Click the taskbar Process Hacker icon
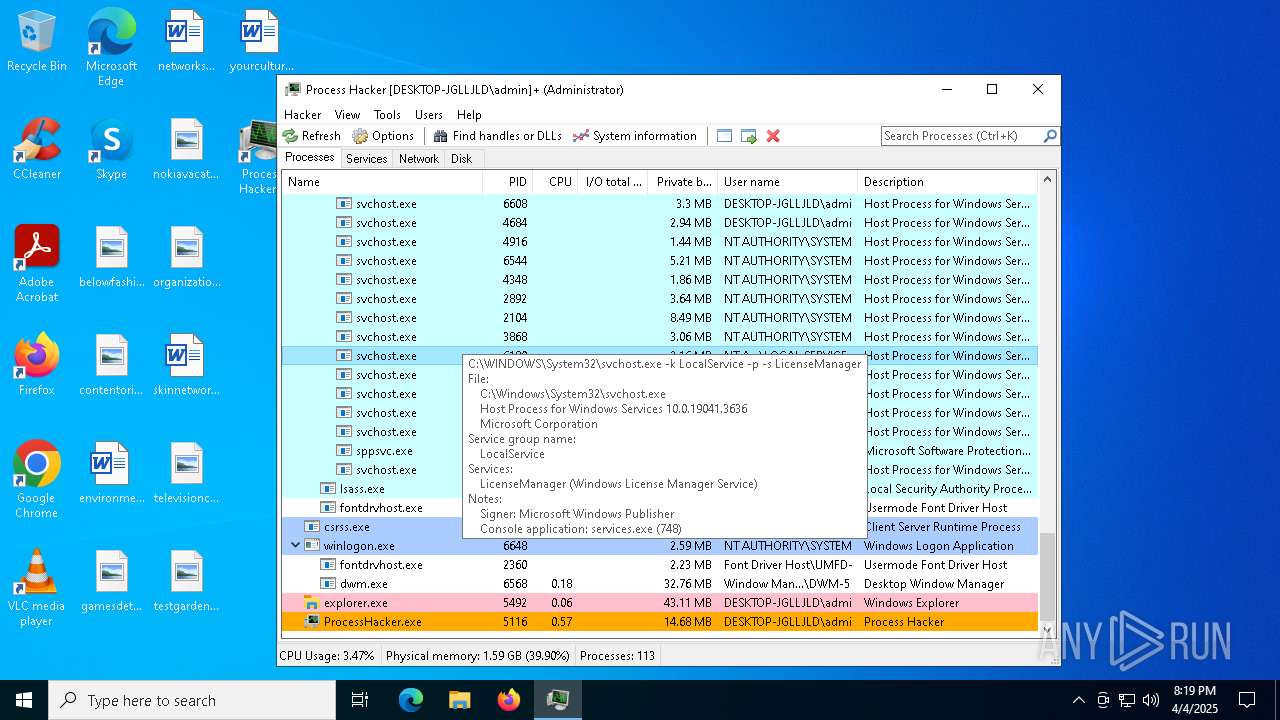The image size is (1280, 720). 557,700
